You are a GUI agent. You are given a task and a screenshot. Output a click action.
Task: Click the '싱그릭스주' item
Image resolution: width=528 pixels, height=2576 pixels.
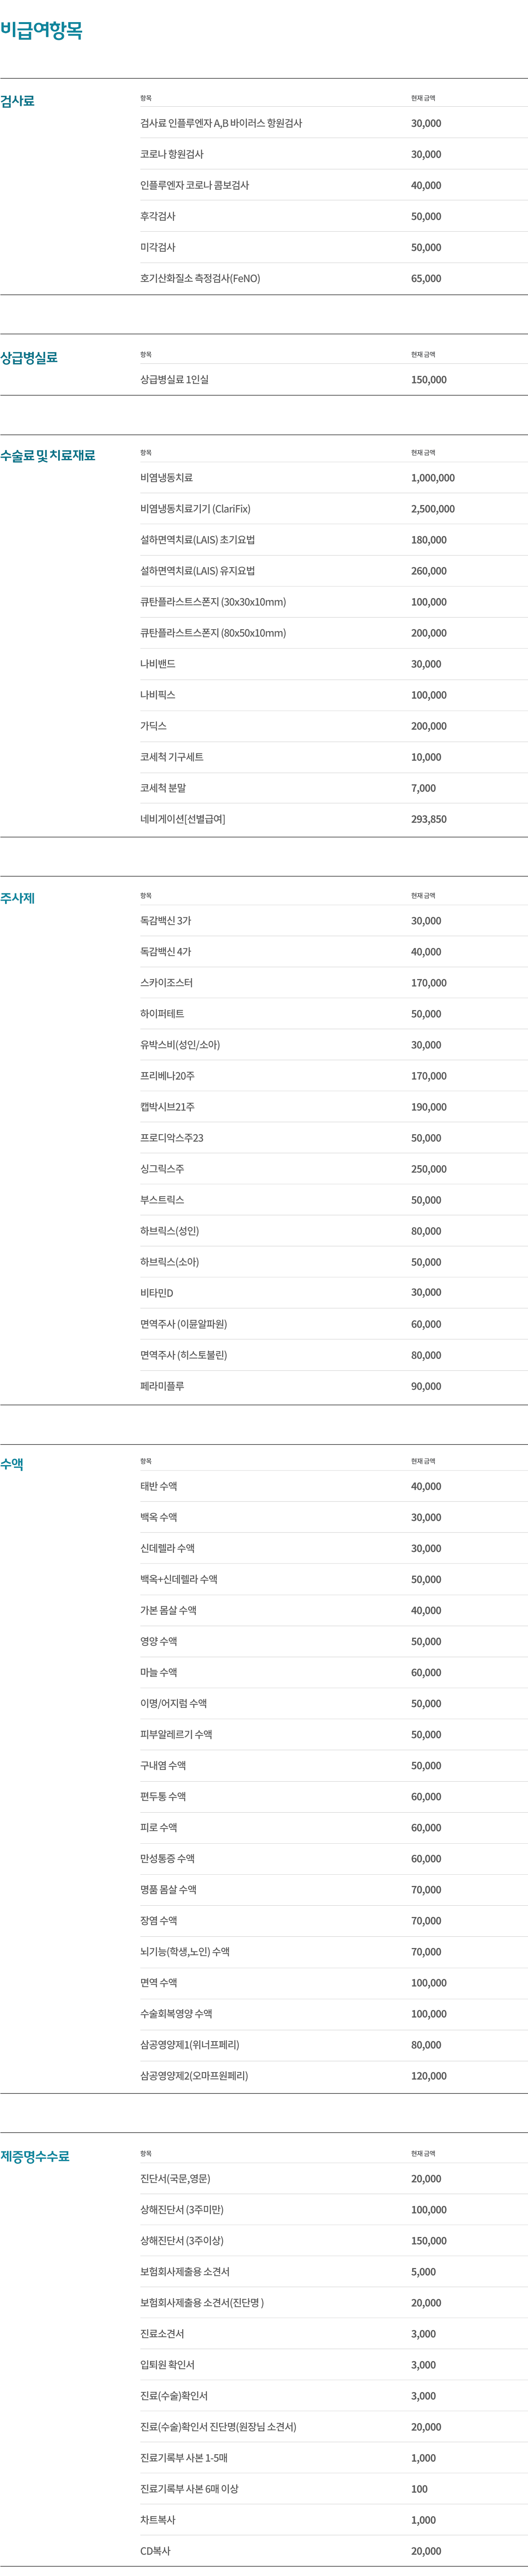click(162, 1169)
